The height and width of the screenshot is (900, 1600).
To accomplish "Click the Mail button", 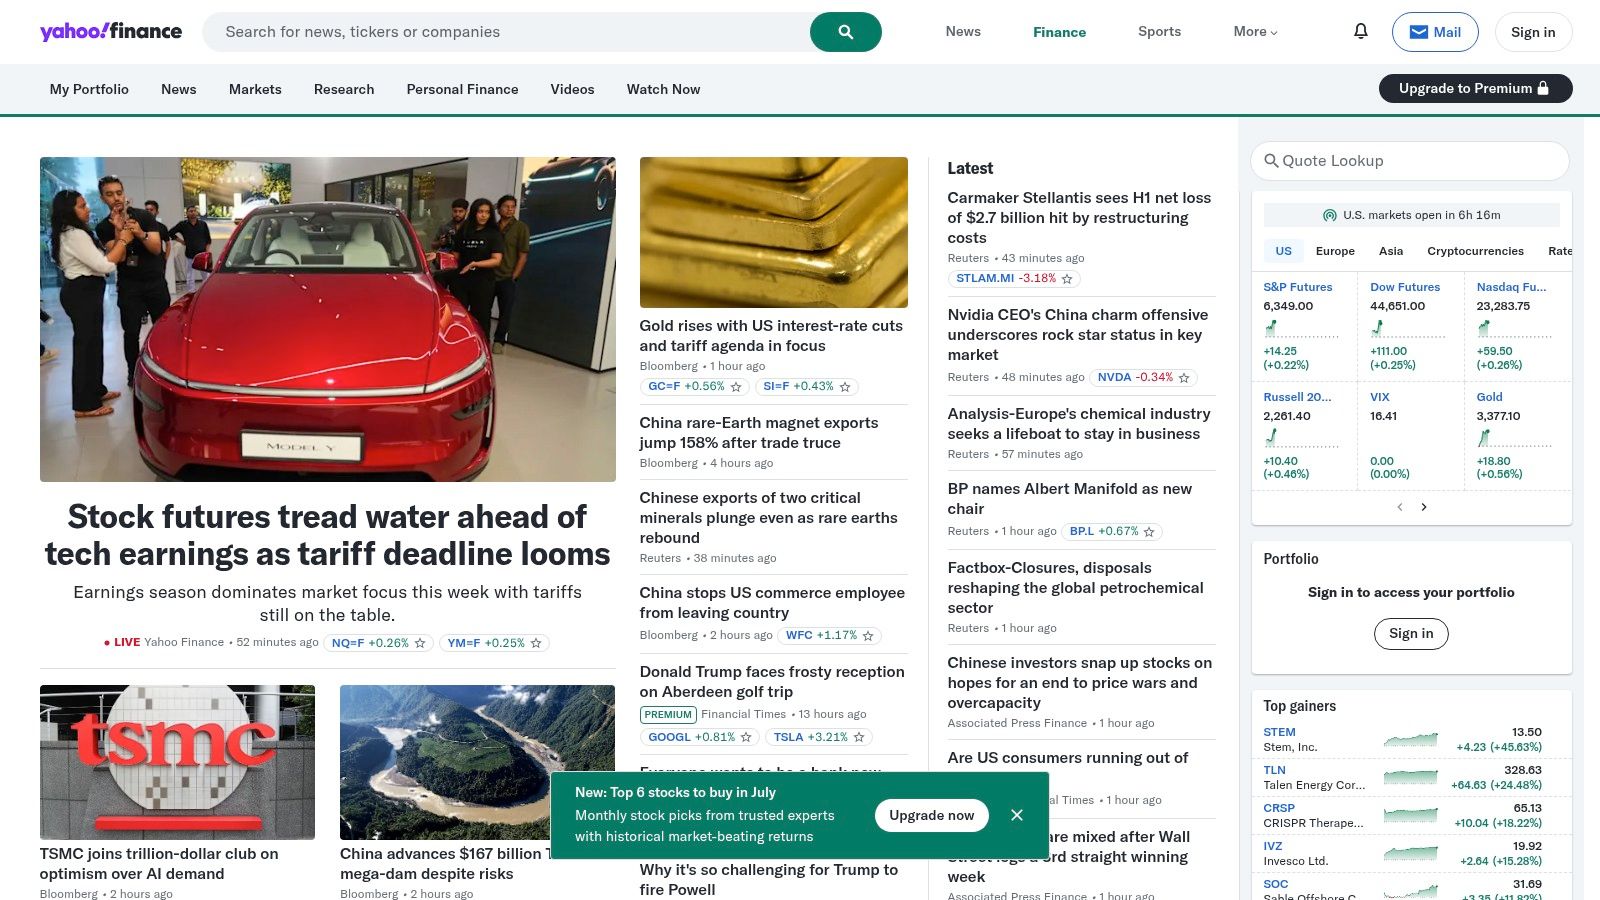I will 1435,32.
